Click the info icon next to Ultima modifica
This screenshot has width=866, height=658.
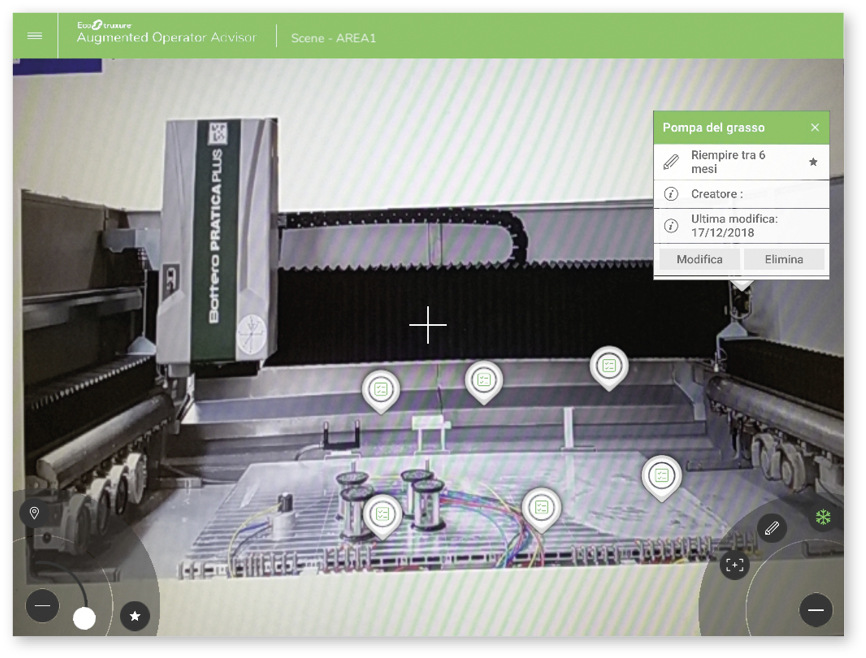671,225
